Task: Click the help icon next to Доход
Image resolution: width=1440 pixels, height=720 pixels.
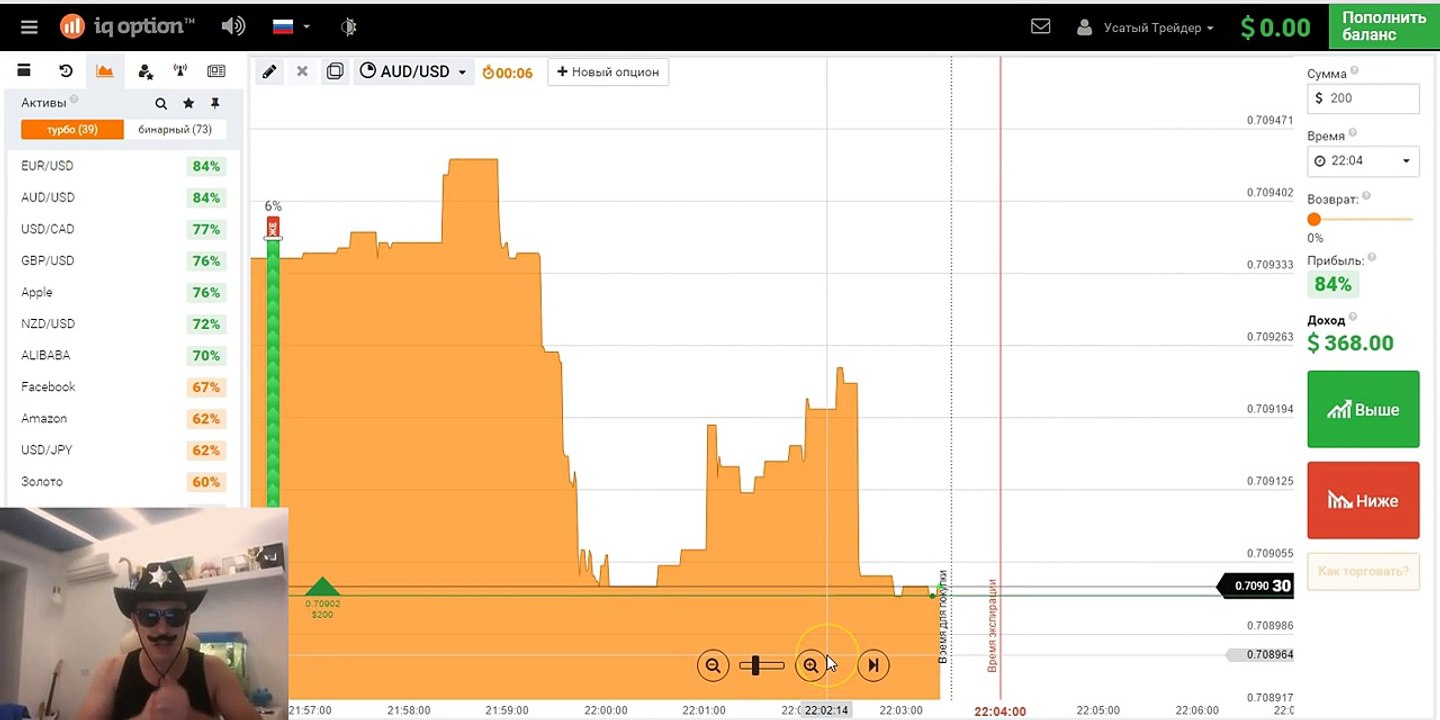Action: point(1355,319)
